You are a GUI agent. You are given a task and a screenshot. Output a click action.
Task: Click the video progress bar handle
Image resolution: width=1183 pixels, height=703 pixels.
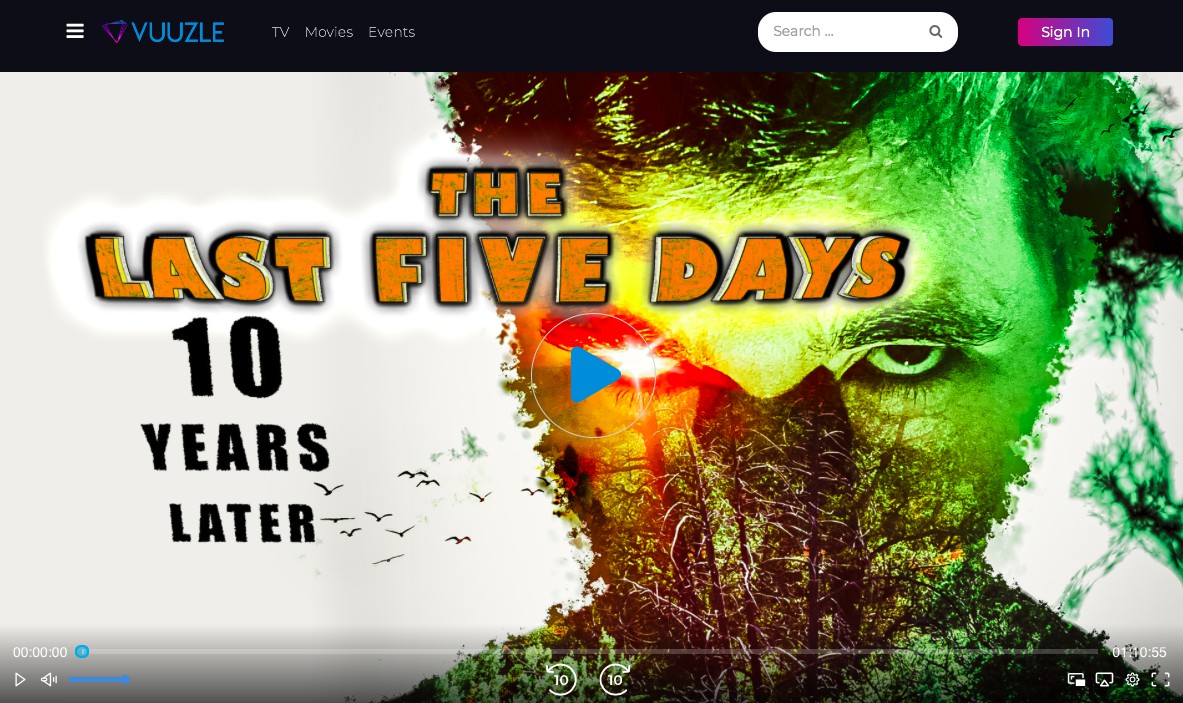[82, 651]
